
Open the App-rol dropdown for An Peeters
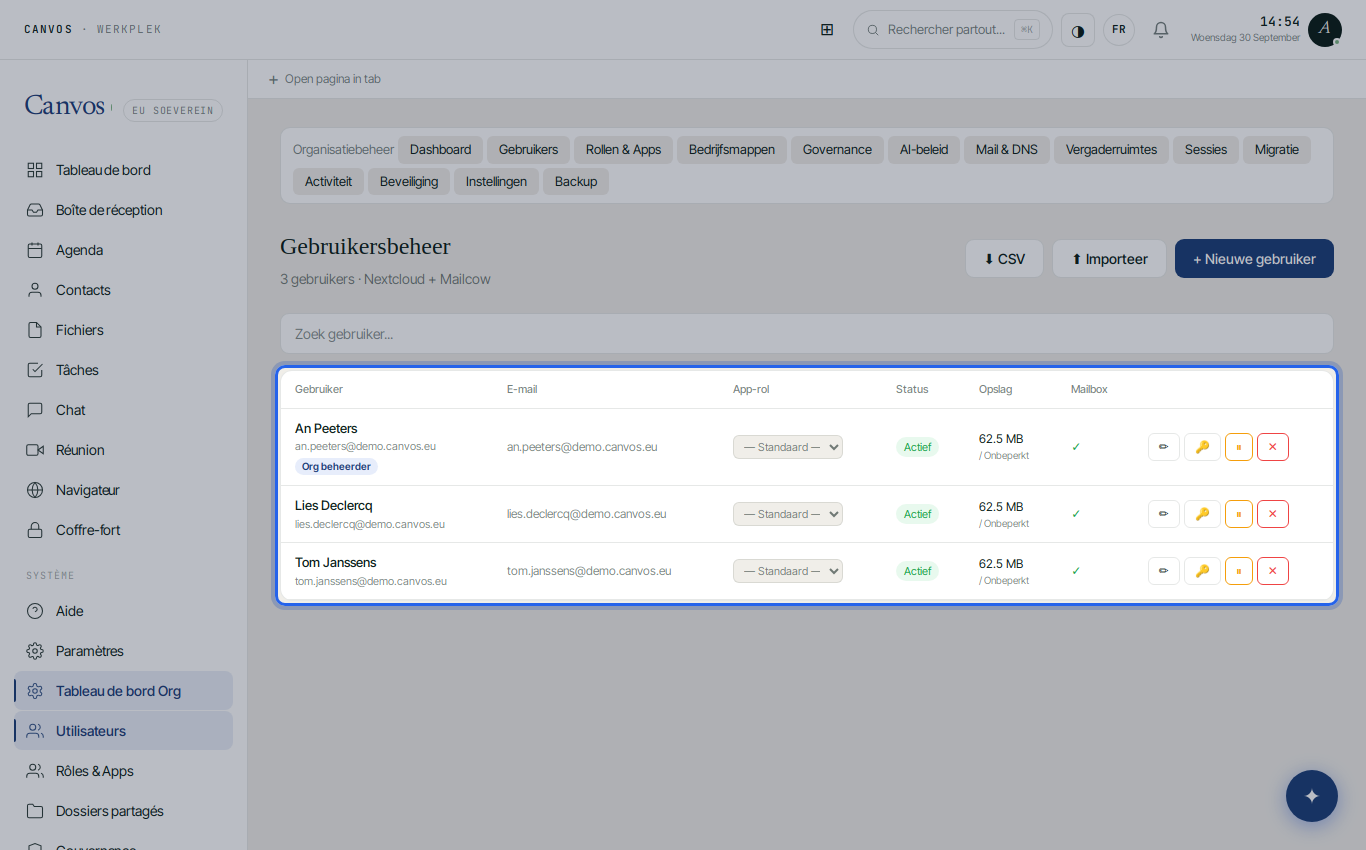pos(788,447)
